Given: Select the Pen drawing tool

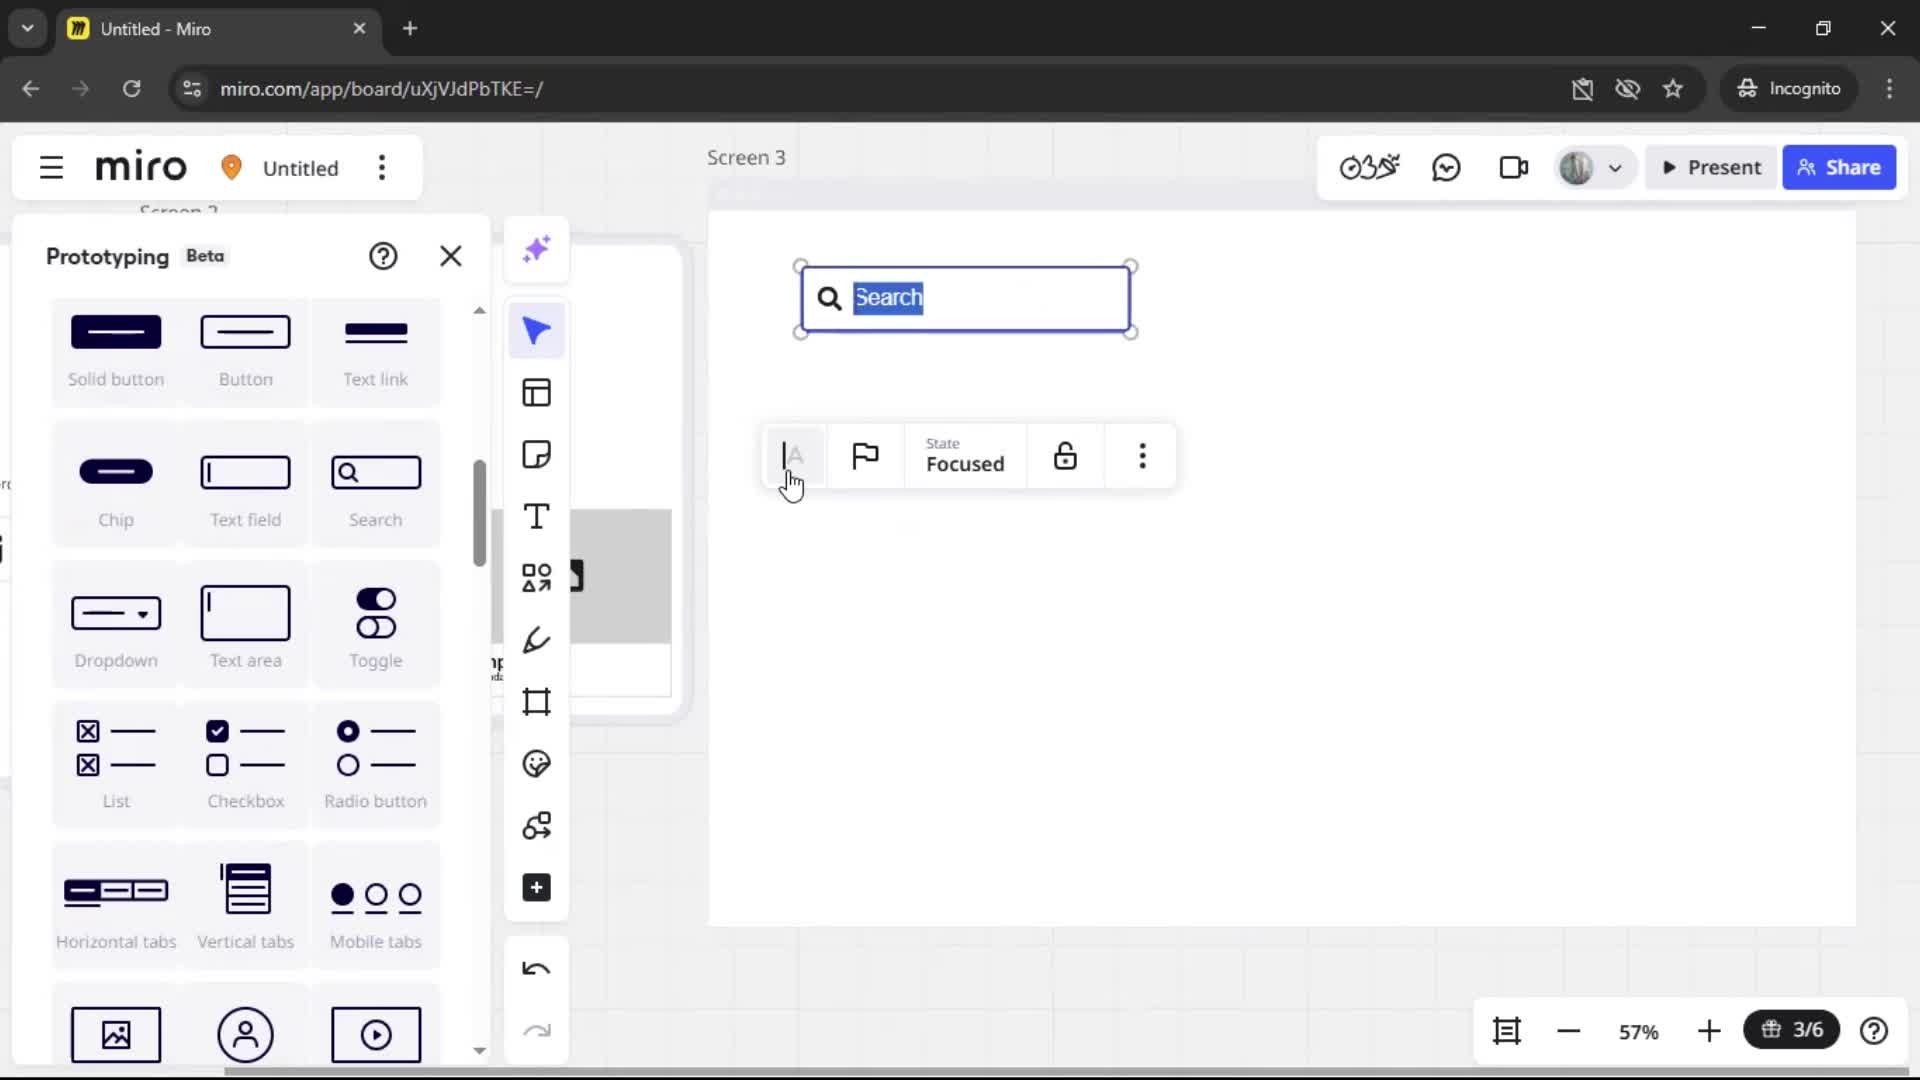Looking at the screenshot, I should (x=537, y=640).
